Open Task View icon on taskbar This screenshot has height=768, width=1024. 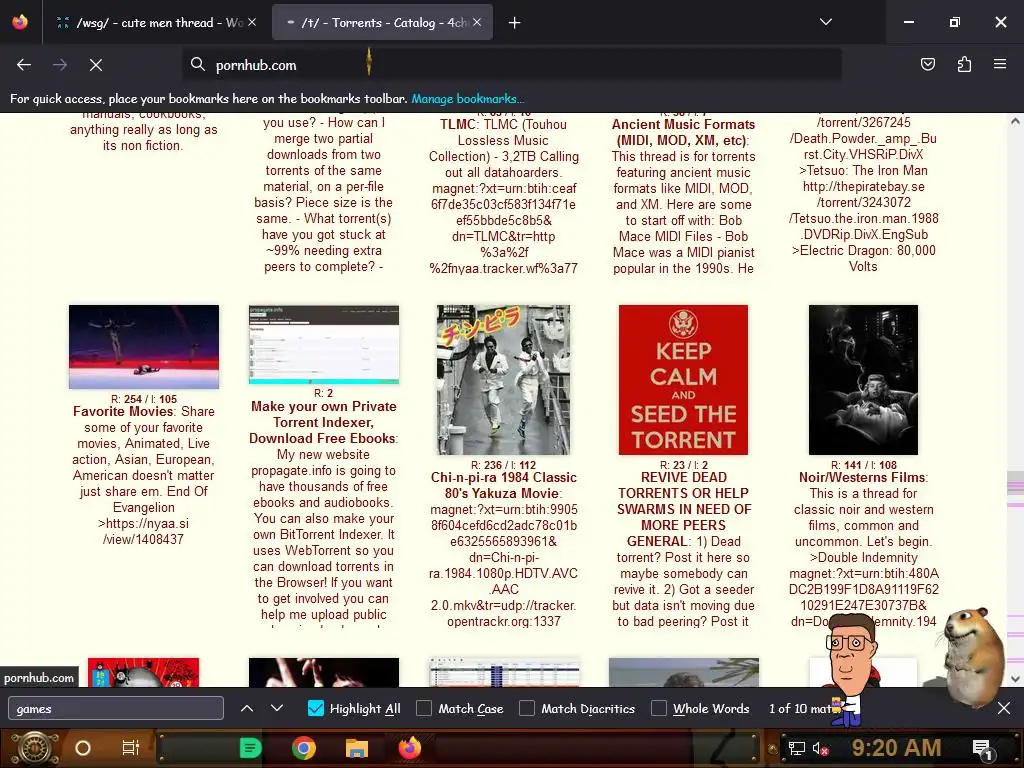[131, 748]
